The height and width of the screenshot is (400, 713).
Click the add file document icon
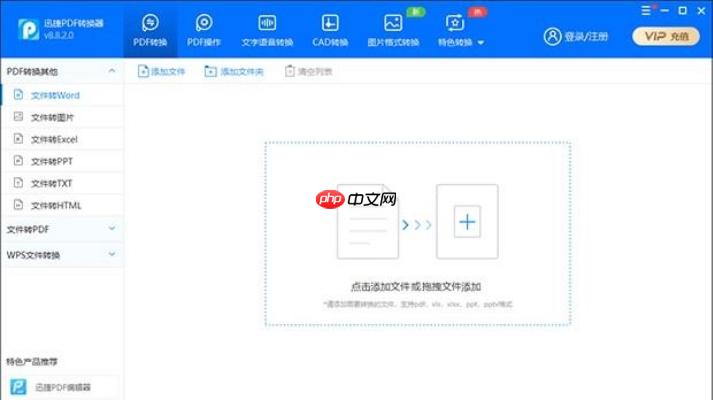click(143, 71)
